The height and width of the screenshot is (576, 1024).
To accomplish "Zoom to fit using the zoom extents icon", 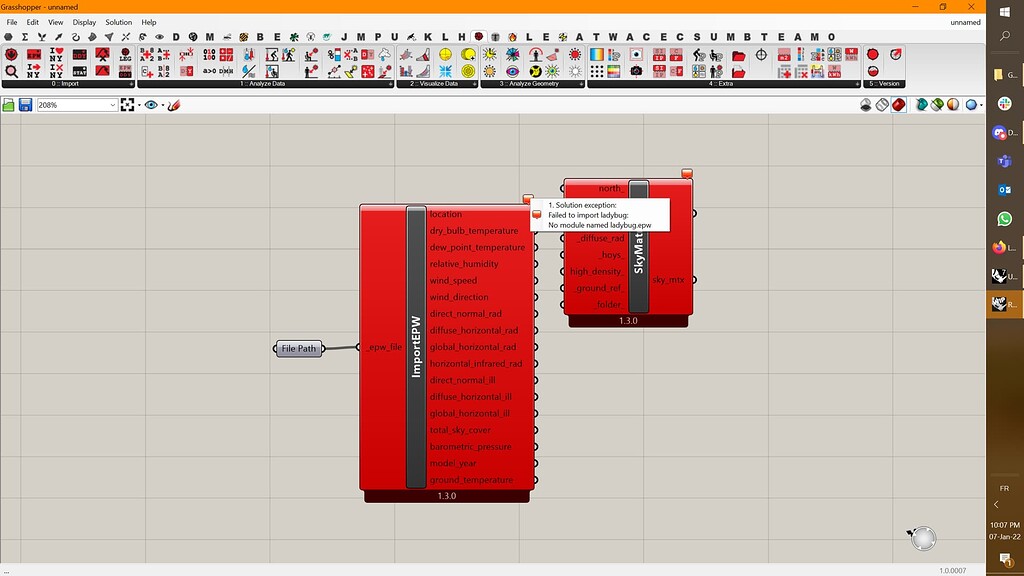I will tap(127, 103).
